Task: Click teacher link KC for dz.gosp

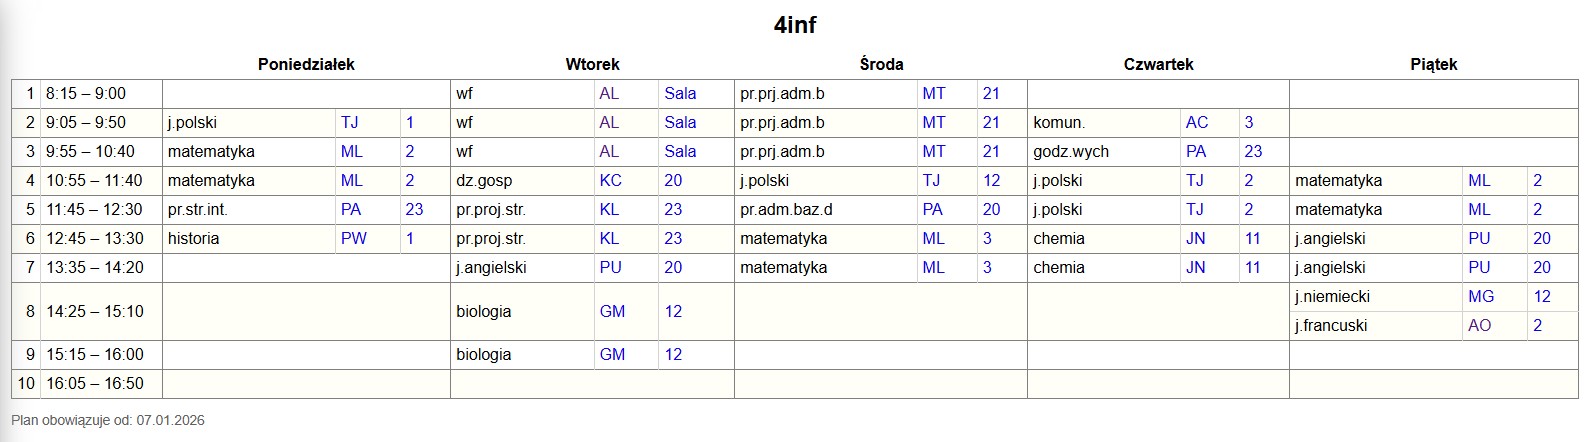Action: (610, 181)
